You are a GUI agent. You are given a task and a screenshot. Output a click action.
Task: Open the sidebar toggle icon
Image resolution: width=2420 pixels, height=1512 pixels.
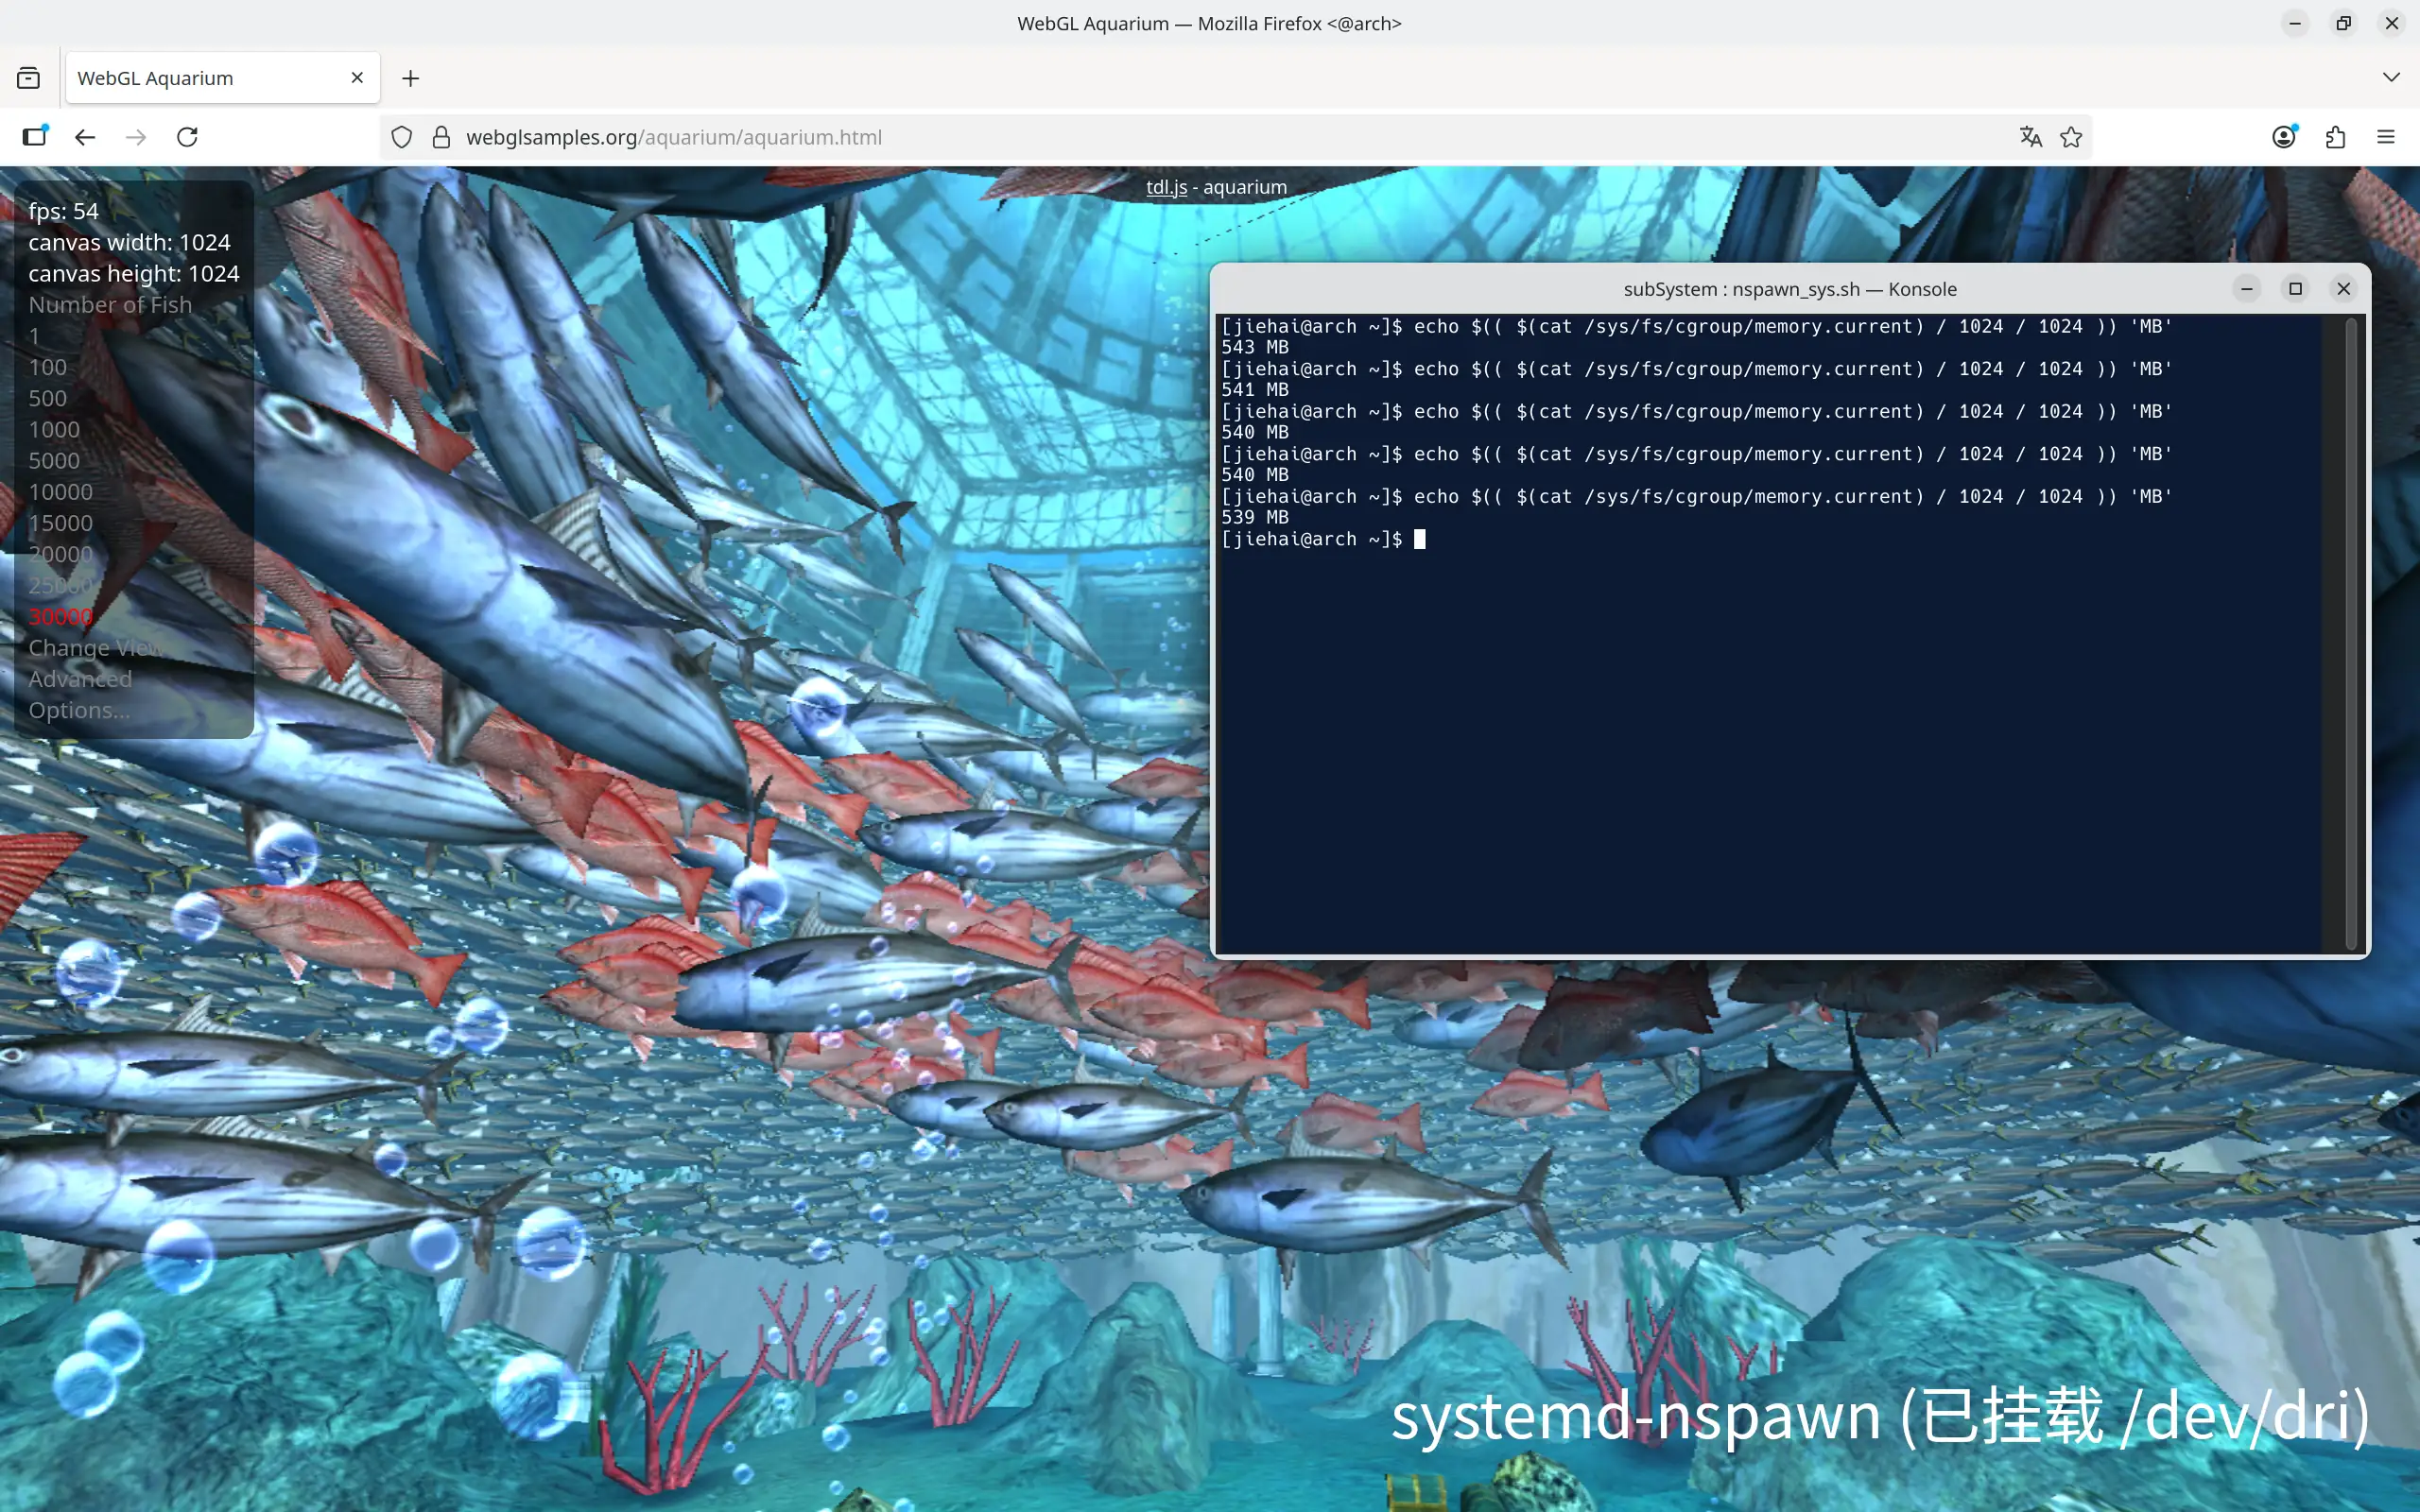pyautogui.click(x=35, y=137)
